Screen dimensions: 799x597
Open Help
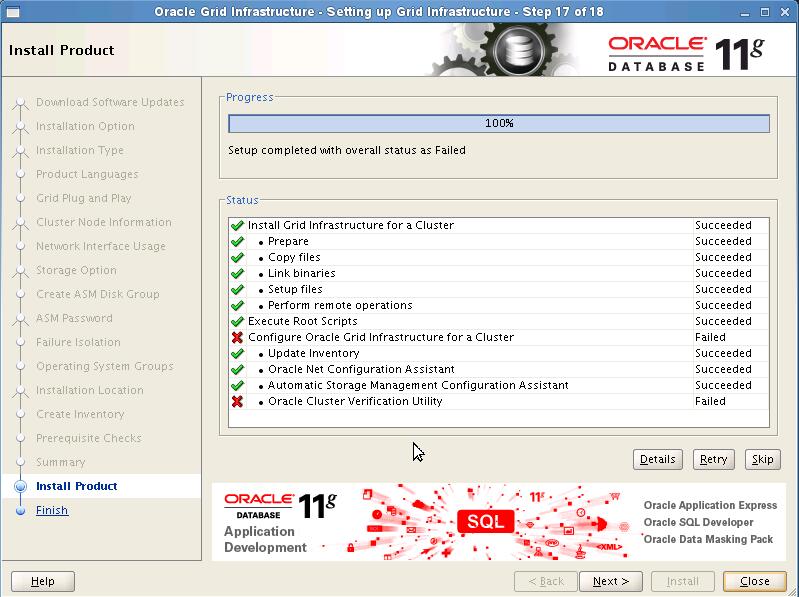coord(43,581)
